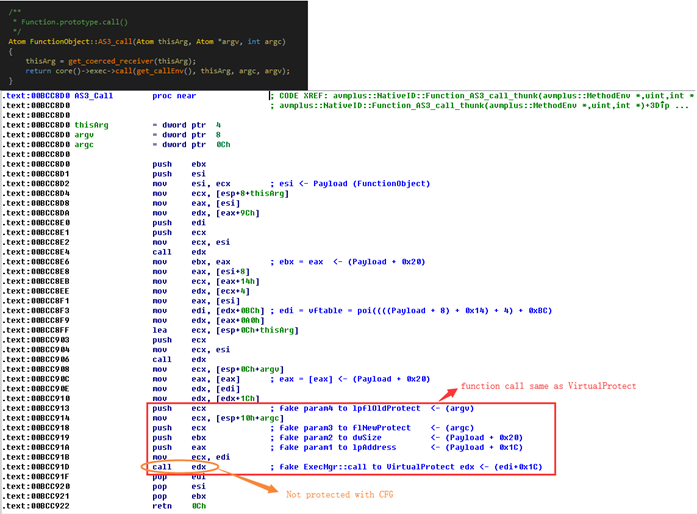Click mov ecx, [esp+0Ch+argv] instruction

[x=218, y=369]
